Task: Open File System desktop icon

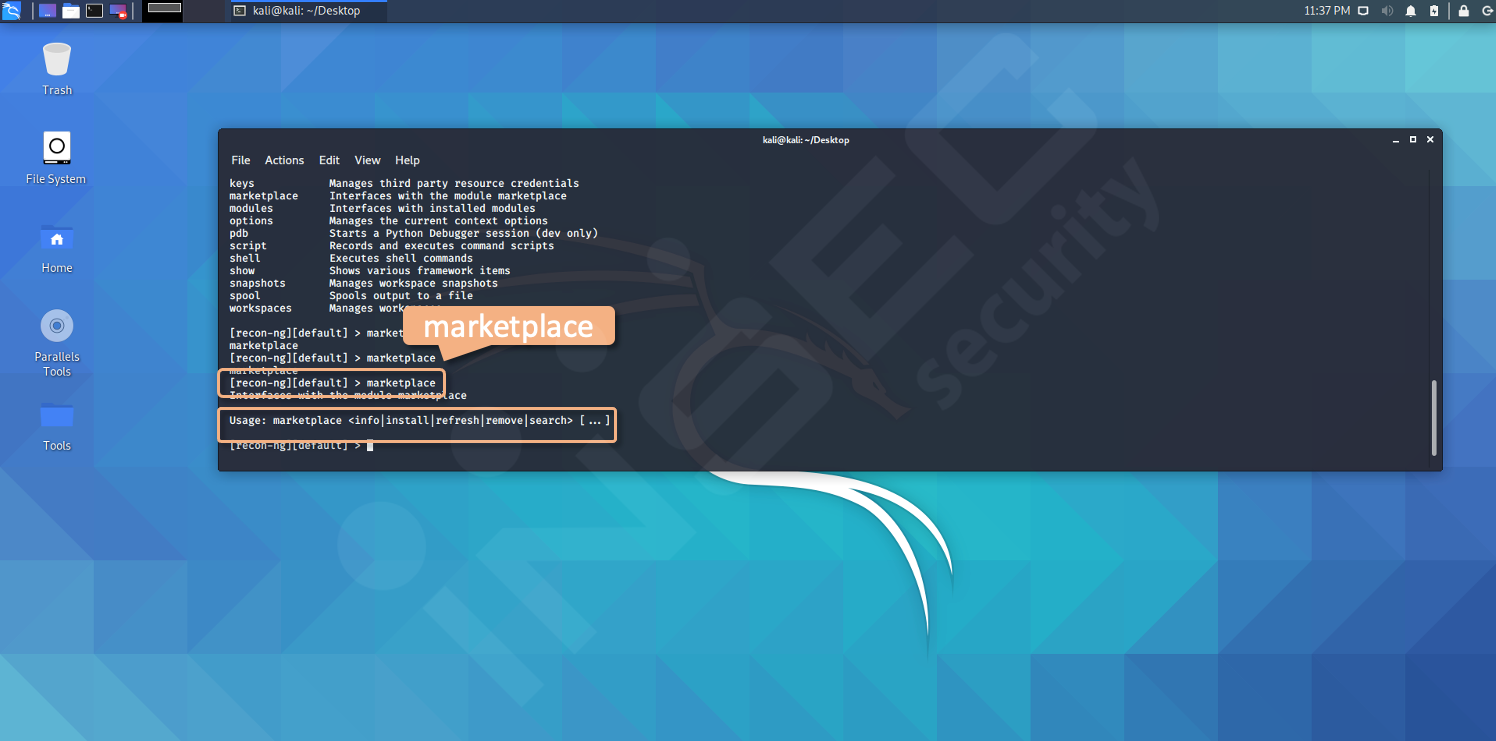Action: (x=56, y=158)
